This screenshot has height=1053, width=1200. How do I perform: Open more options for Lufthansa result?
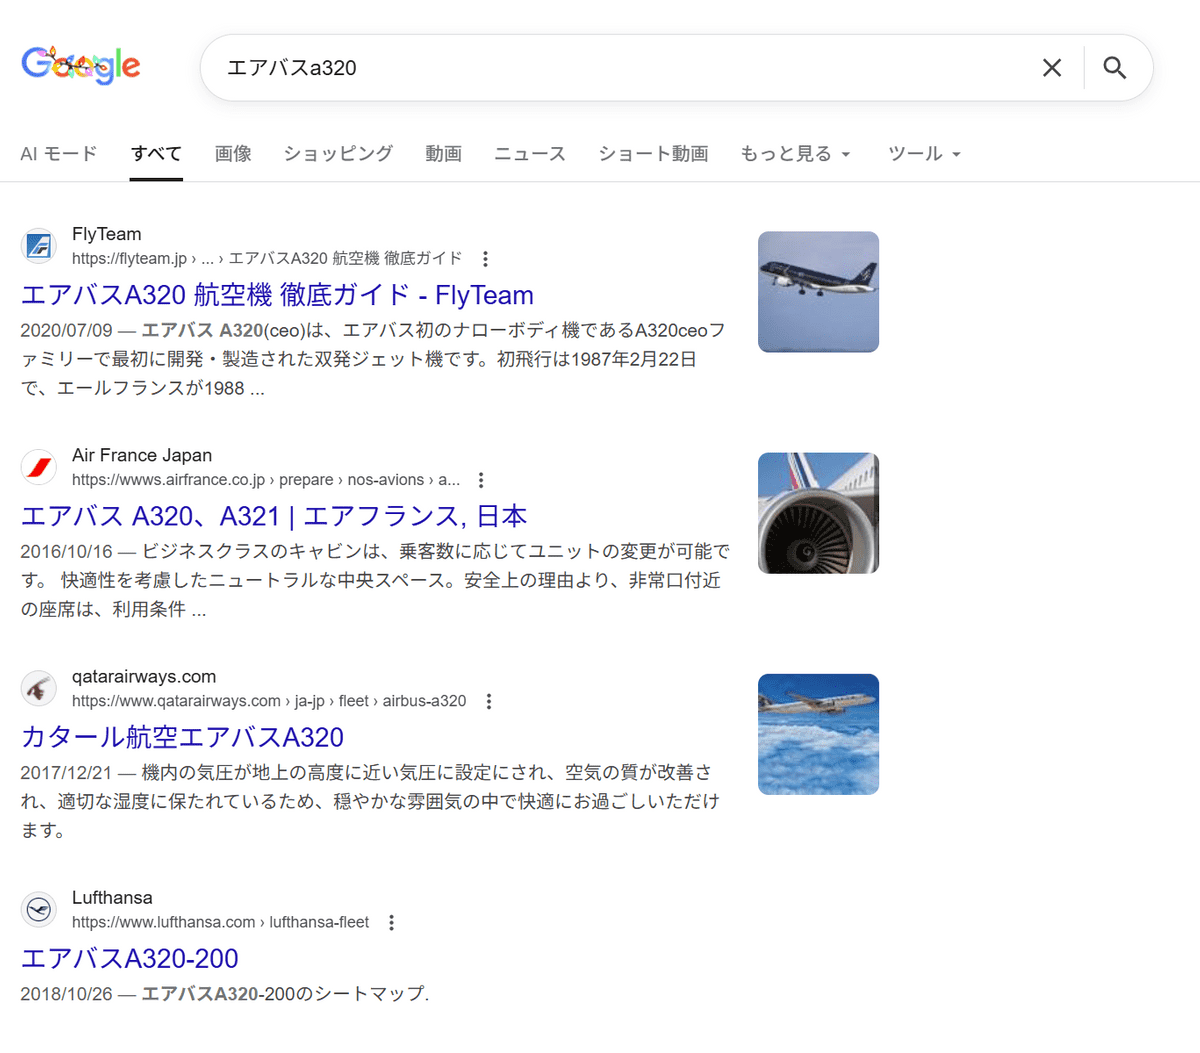pyautogui.click(x=391, y=923)
